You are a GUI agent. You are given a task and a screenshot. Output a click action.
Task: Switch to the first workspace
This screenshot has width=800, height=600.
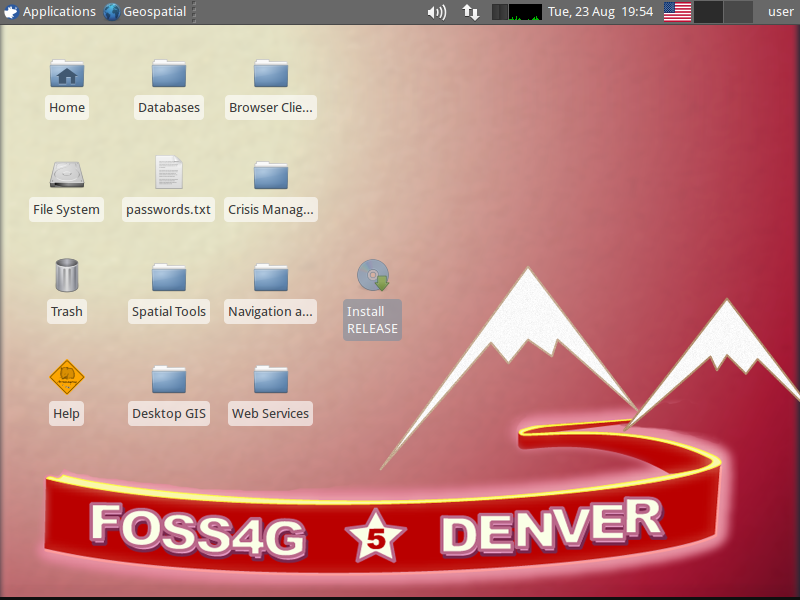[x=709, y=12]
